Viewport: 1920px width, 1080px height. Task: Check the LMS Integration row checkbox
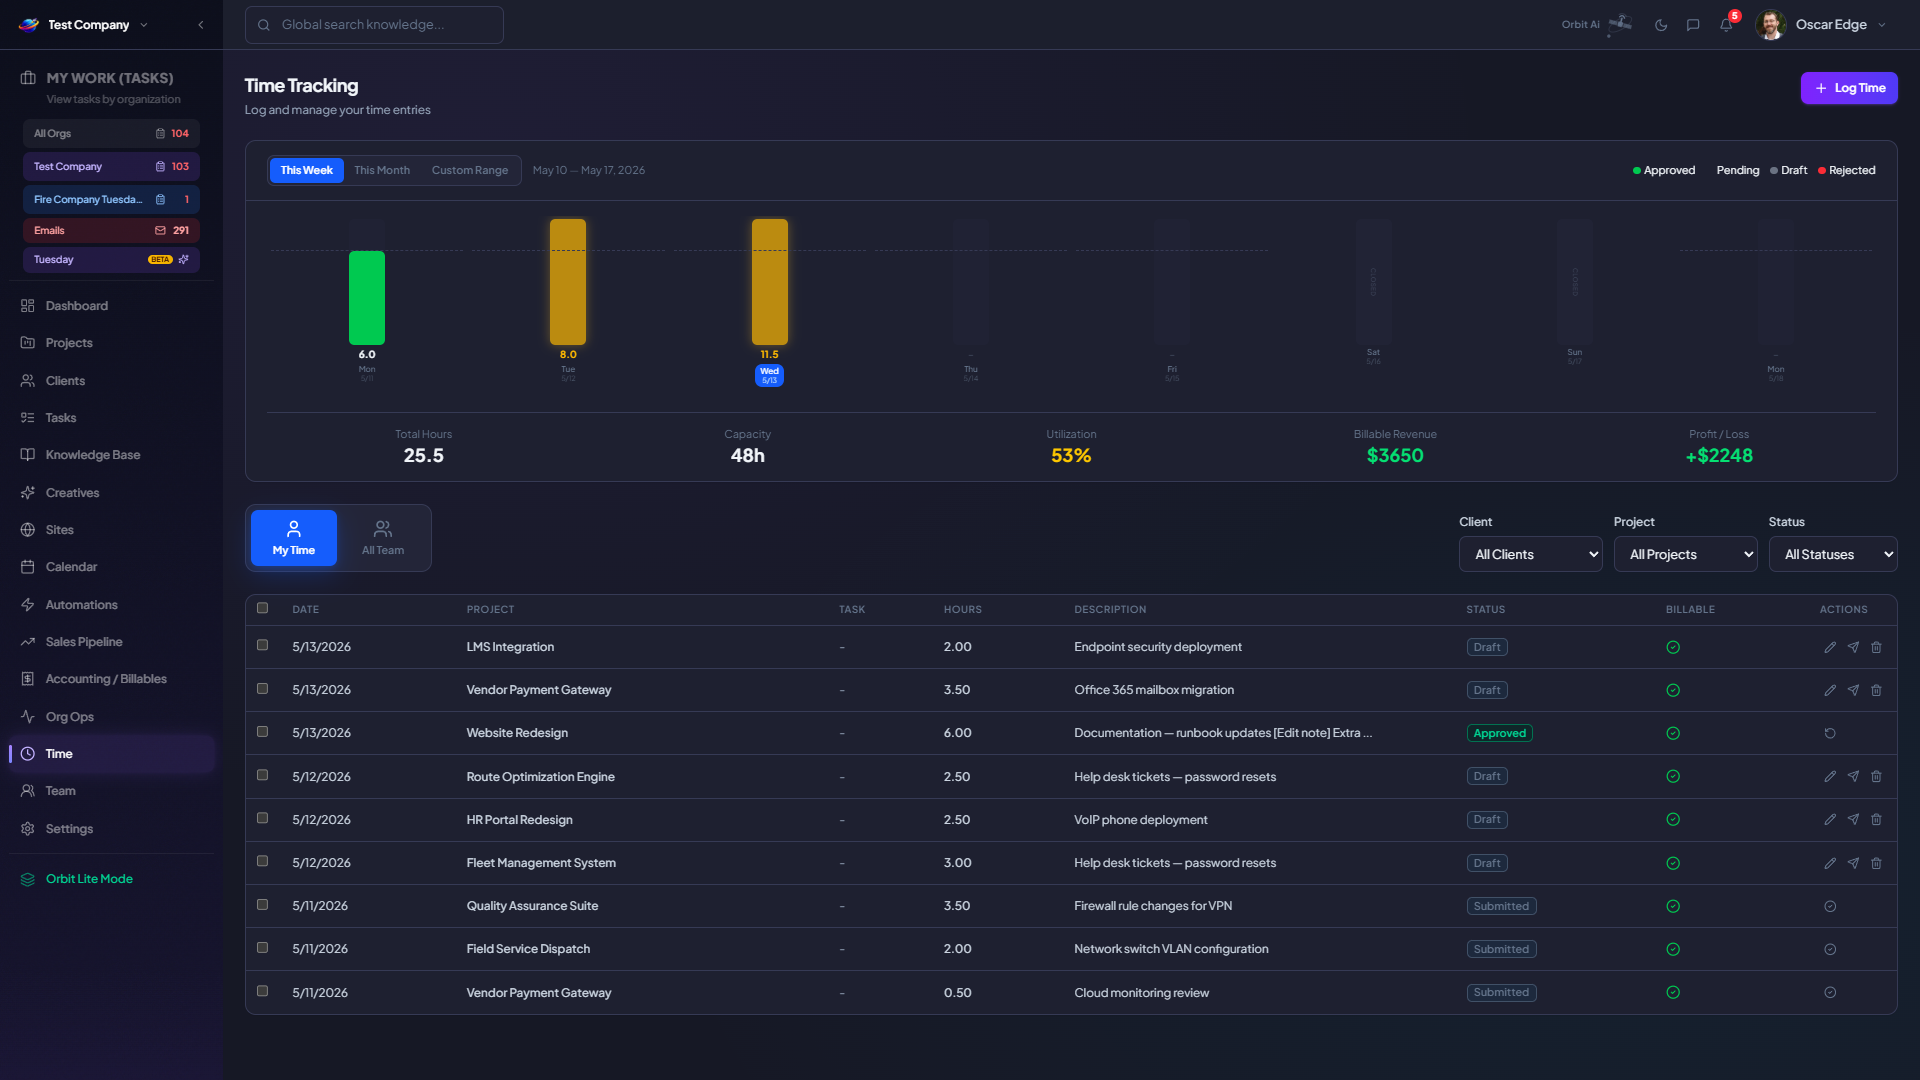tap(263, 646)
